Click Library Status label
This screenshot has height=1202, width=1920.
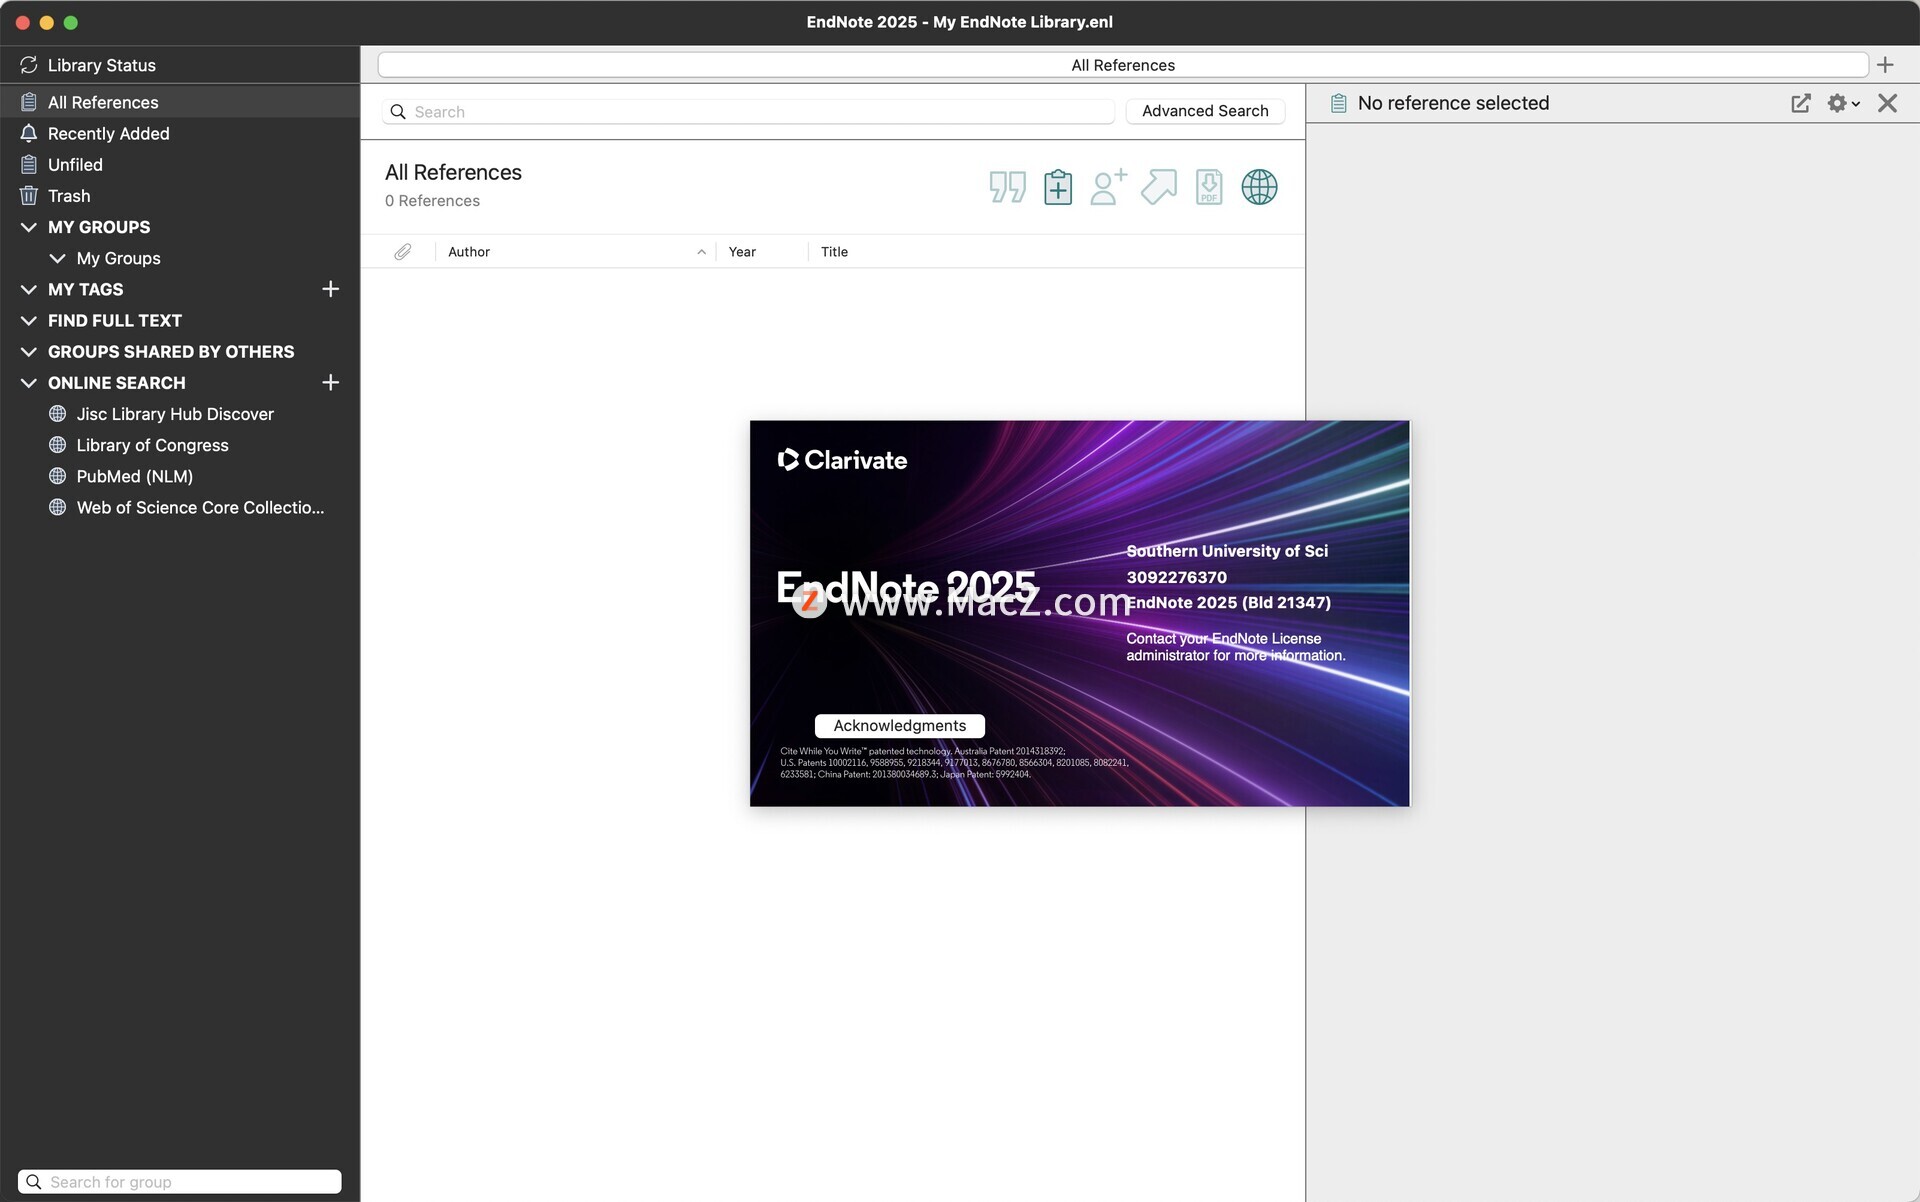click(102, 65)
